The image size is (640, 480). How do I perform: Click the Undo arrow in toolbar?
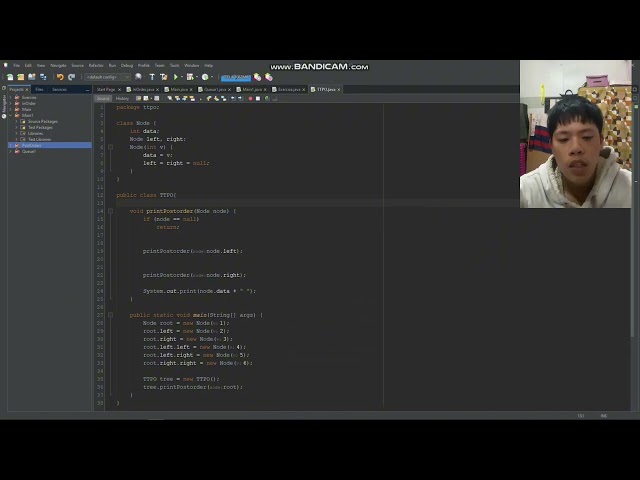coord(60,77)
